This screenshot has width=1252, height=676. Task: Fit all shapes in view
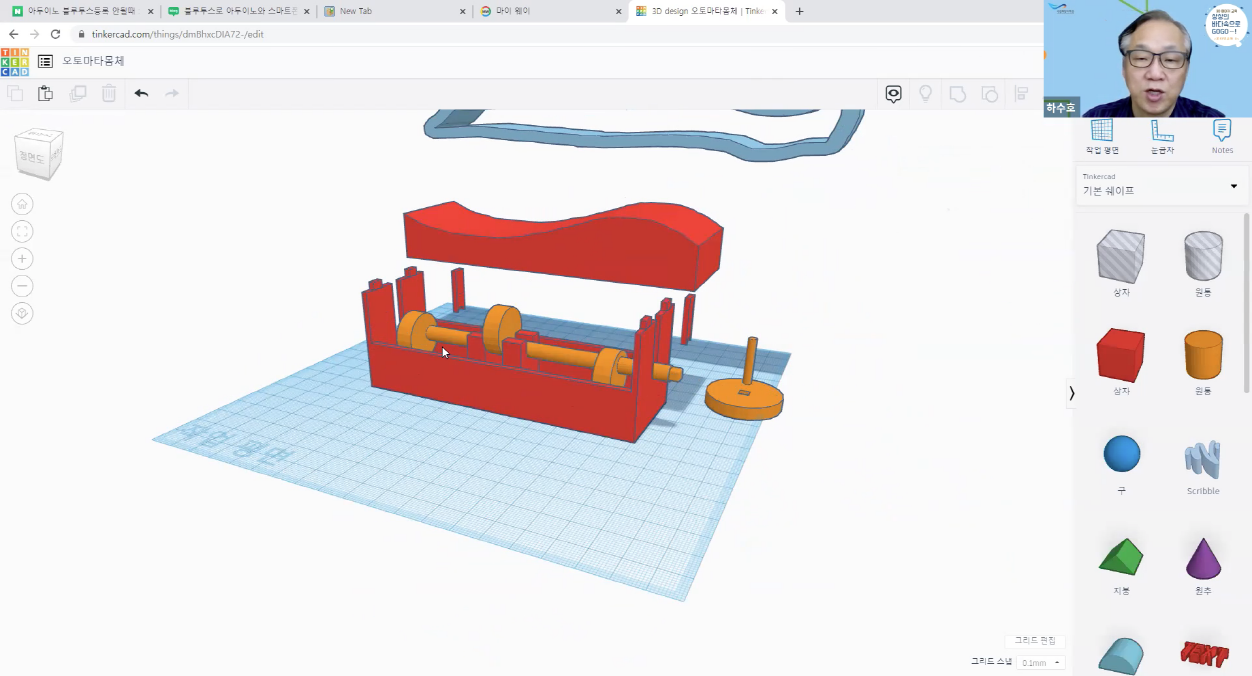[22, 231]
